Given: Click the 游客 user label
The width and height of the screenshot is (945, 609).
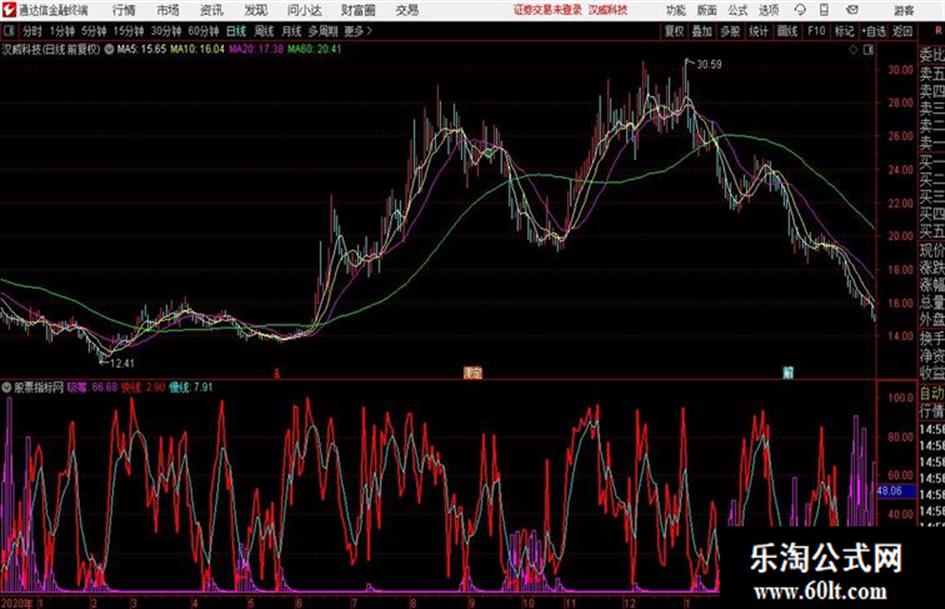Looking at the screenshot, I should click(x=903, y=10).
